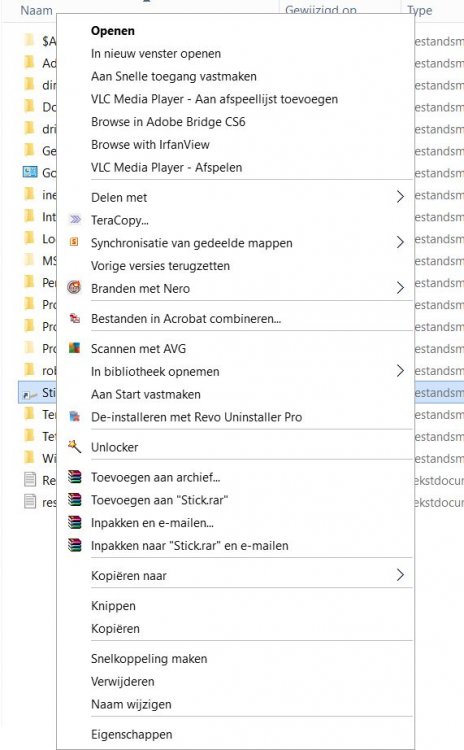Select Scannen met AVG
The image size is (464, 750).
point(138,349)
